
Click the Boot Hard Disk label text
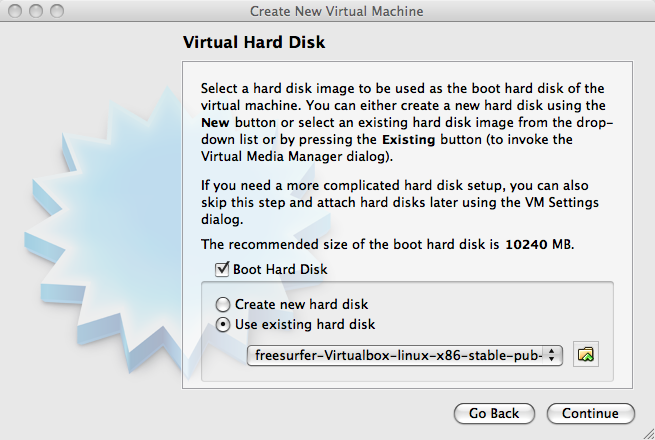point(280,269)
